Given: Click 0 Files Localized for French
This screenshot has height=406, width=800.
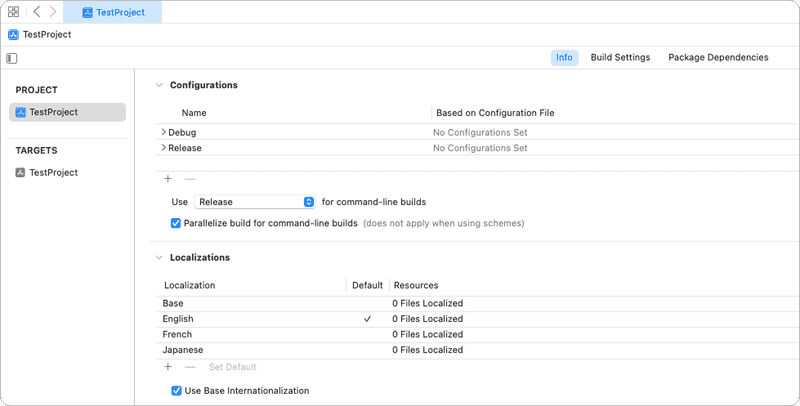Looking at the screenshot, I should (428, 335).
